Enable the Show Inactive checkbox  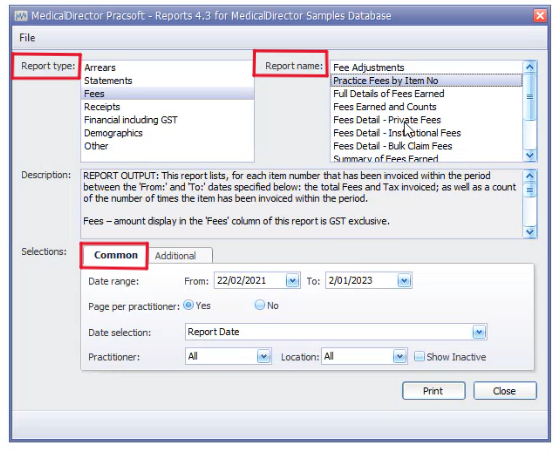[x=419, y=356]
